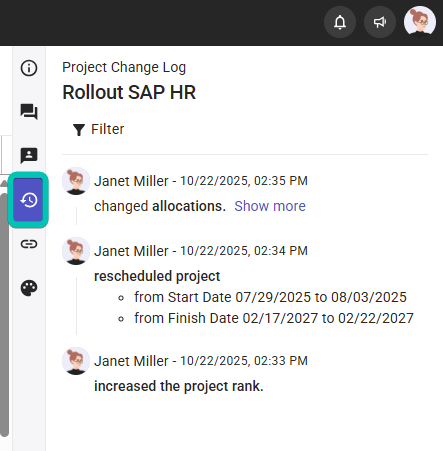
Task: Open the comments chat sidebar icon
Action: pos(29,112)
